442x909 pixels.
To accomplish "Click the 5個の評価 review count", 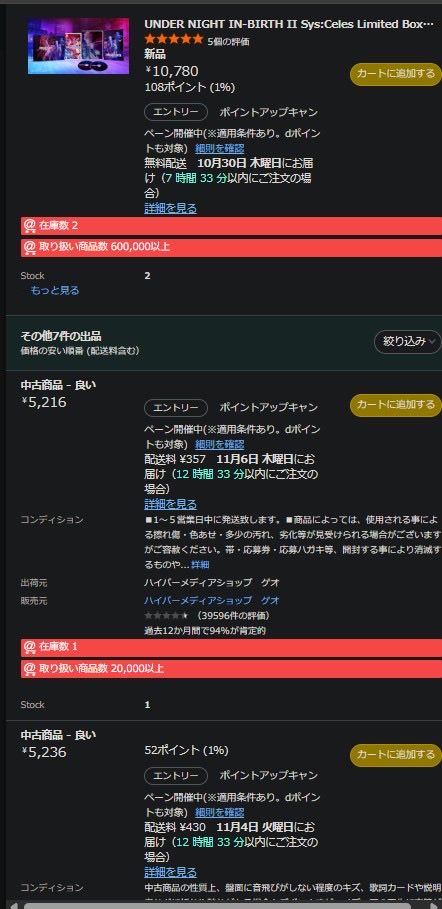I will (x=229, y=42).
